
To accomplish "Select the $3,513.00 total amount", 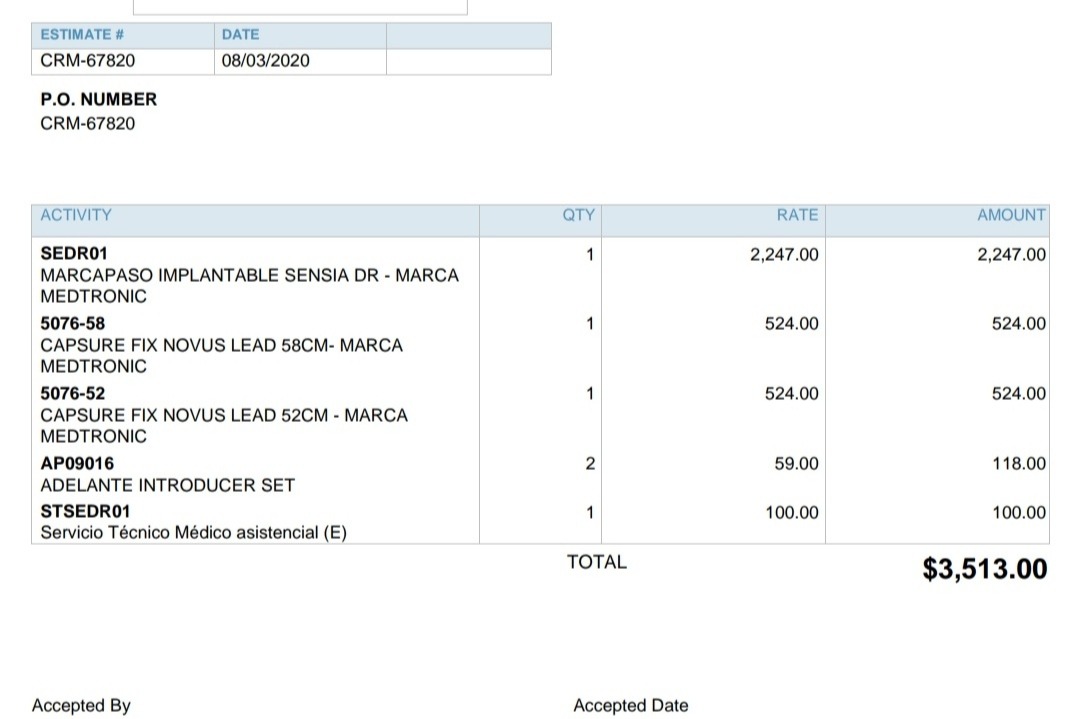I will click(985, 569).
